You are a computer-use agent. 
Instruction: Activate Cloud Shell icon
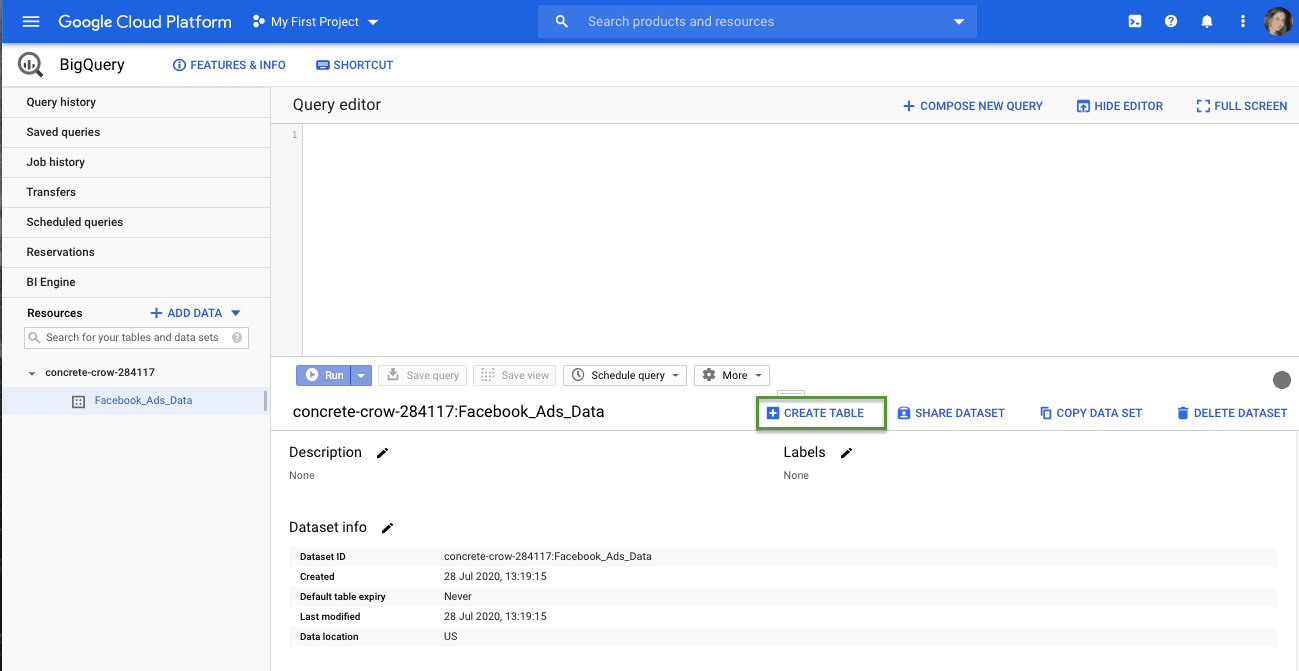click(x=1135, y=21)
